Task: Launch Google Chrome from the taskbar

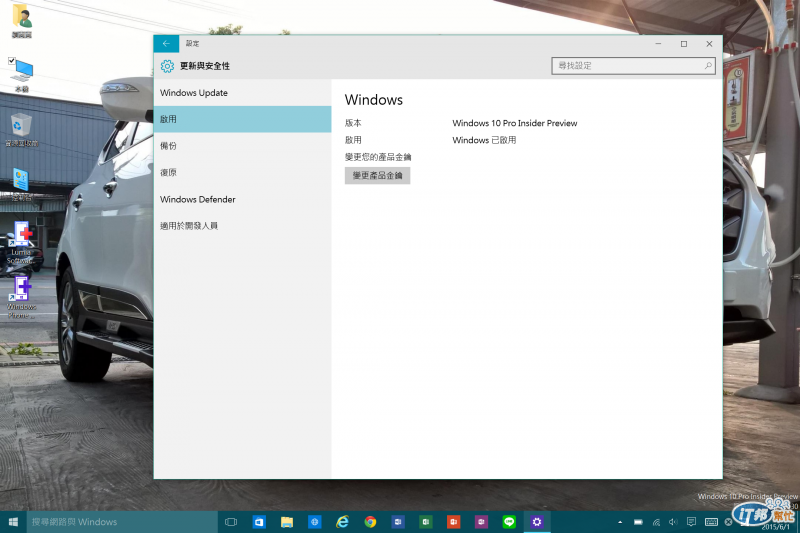Action: tap(370, 522)
